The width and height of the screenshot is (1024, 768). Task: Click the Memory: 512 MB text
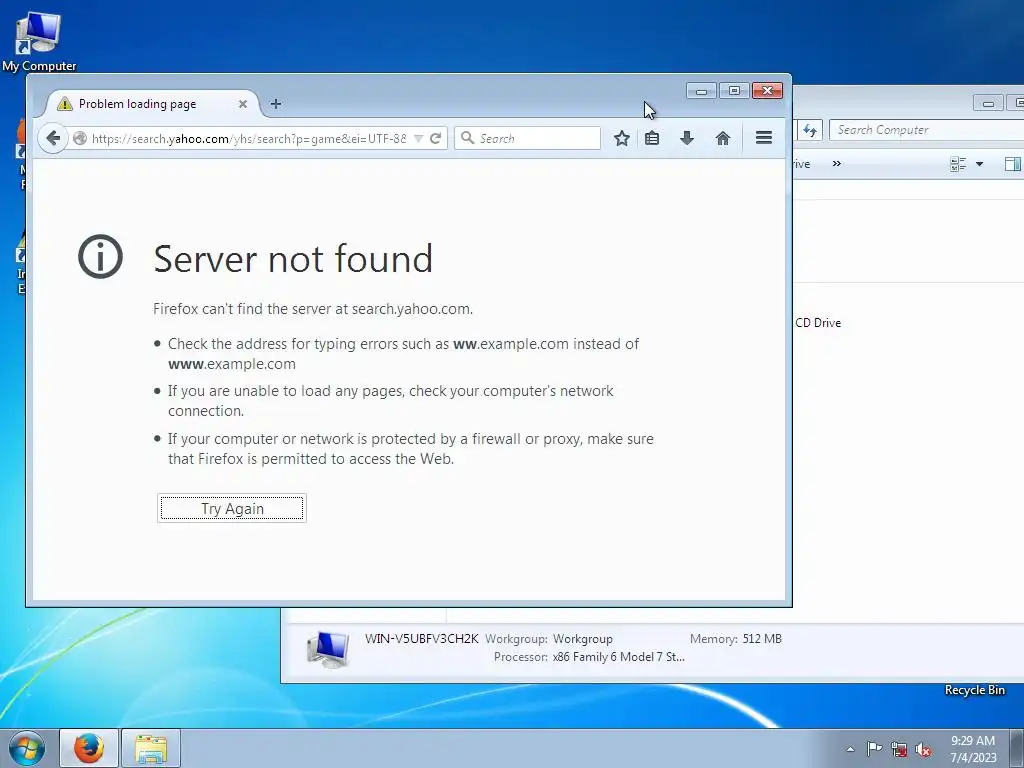735,639
